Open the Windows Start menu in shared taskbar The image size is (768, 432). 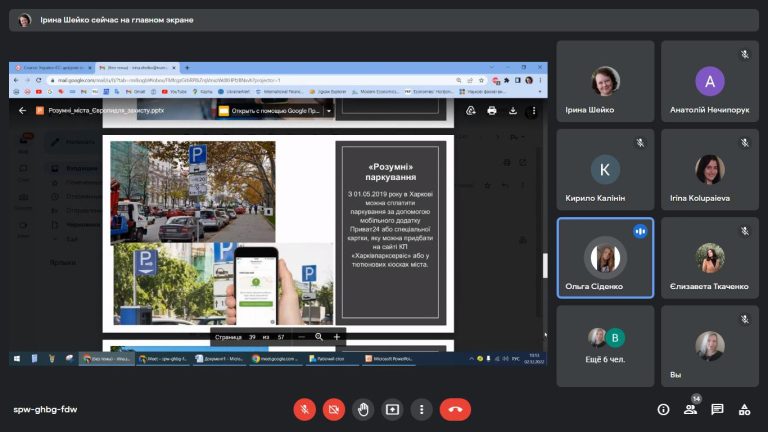[x=17, y=359]
